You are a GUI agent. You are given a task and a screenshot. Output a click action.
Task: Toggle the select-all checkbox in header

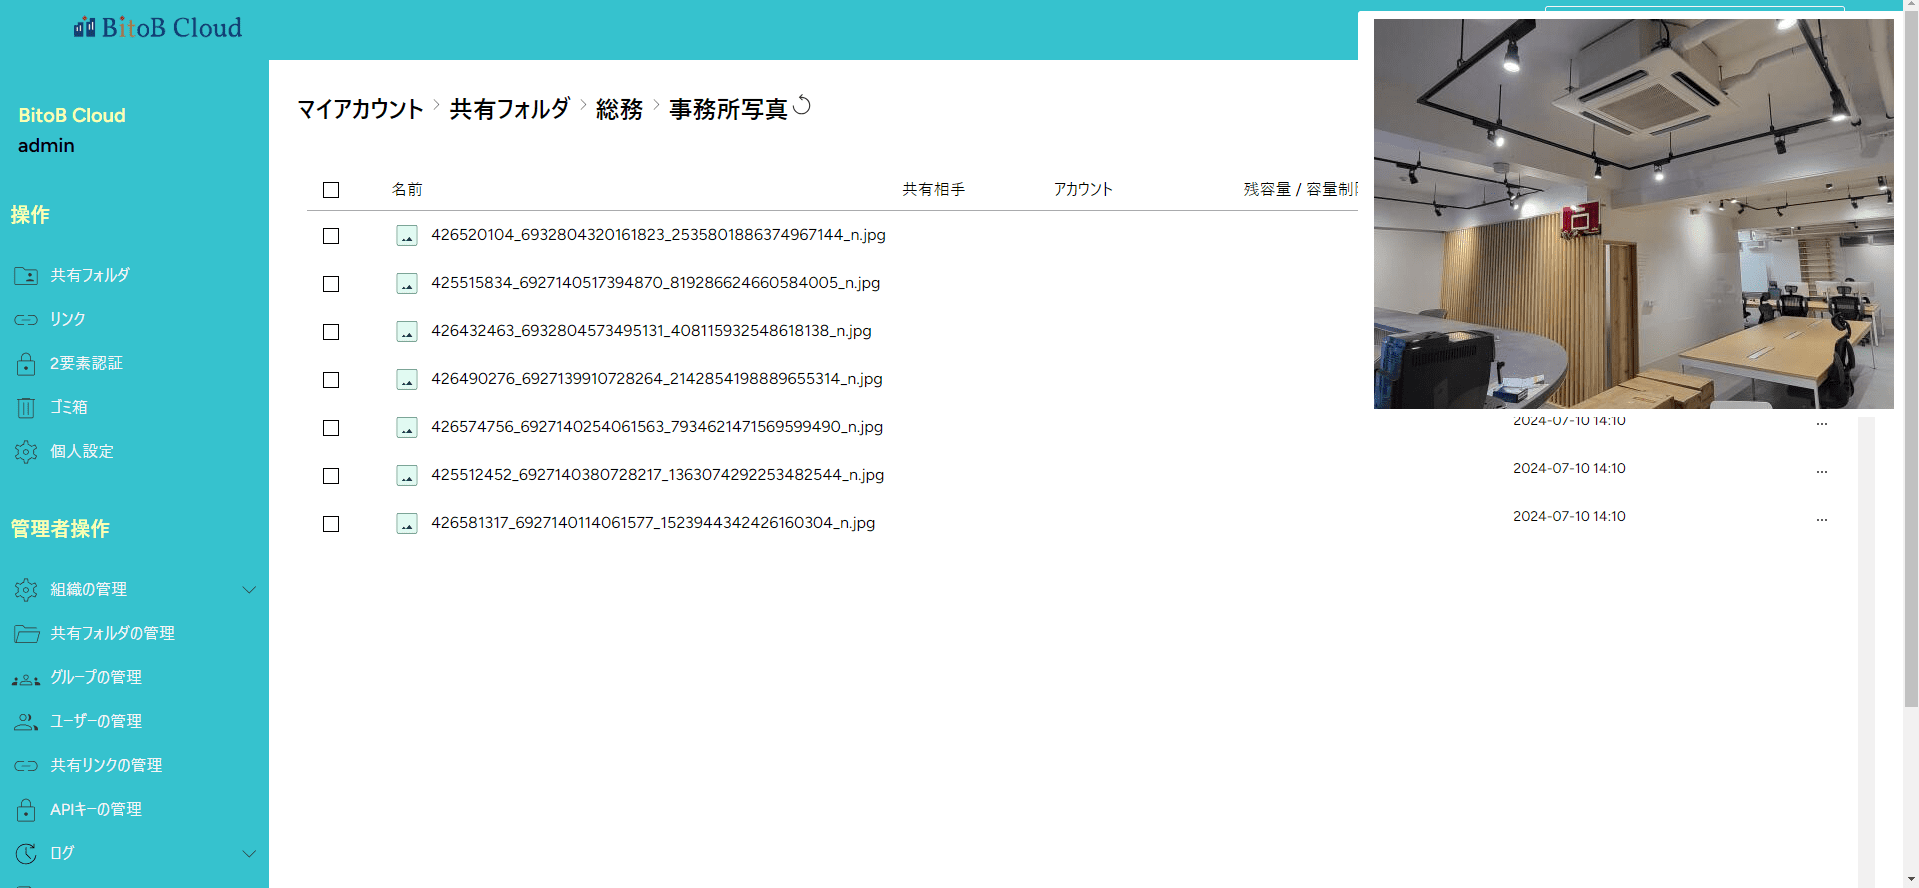tap(331, 190)
